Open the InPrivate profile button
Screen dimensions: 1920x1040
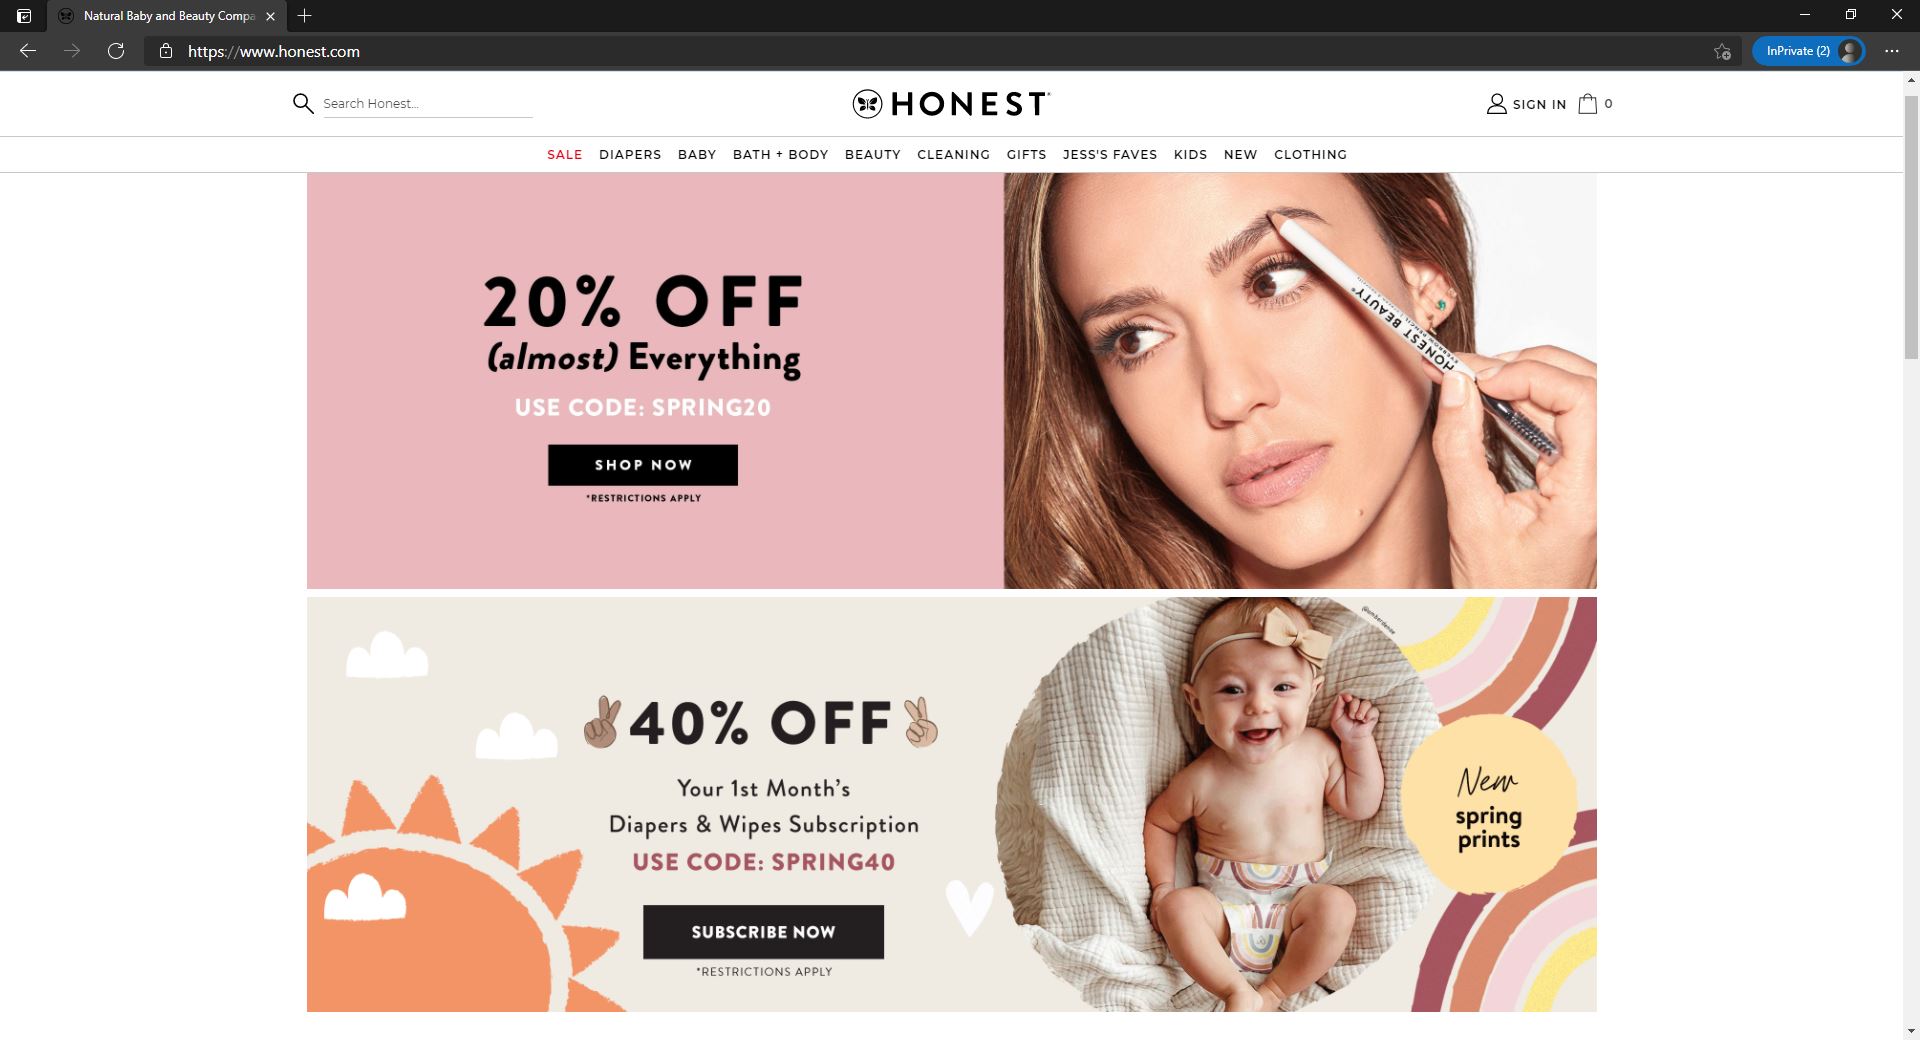point(1808,51)
